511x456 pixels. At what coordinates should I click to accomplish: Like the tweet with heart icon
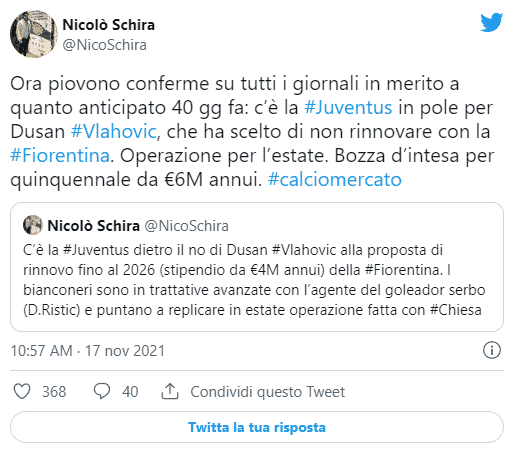click(22, 391)
